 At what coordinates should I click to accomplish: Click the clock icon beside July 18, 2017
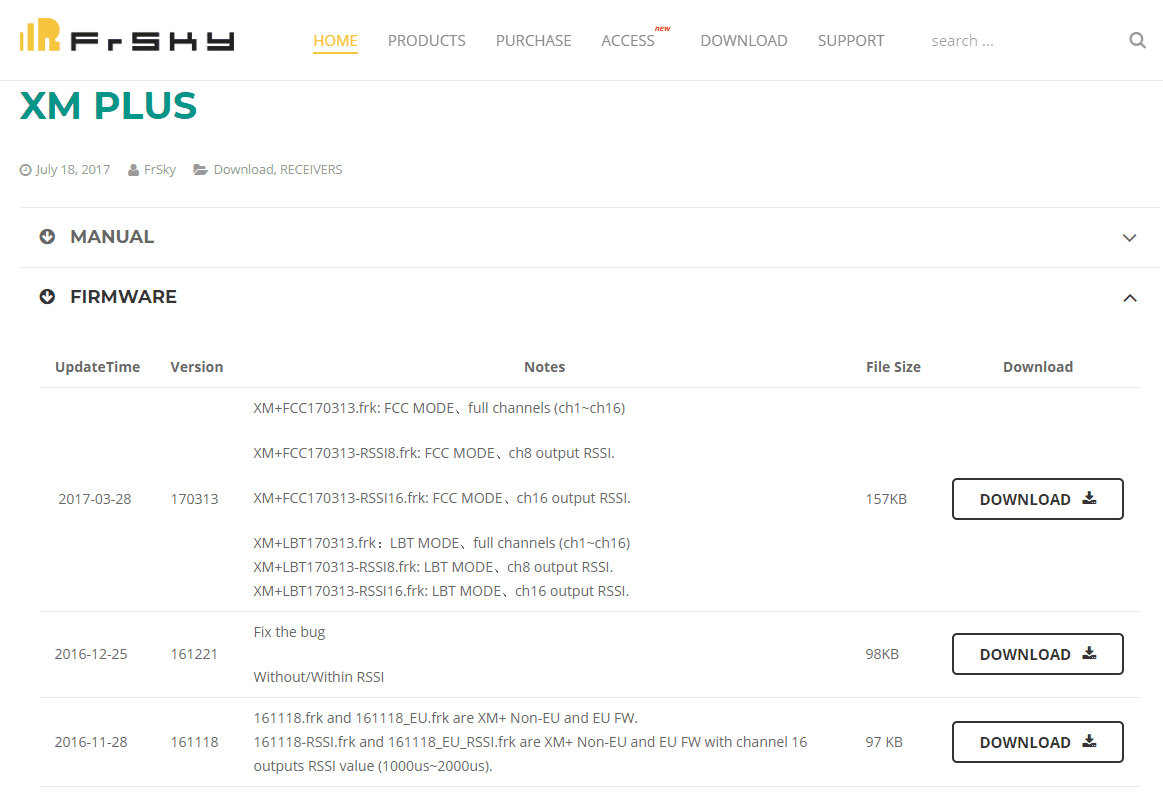[x=25, y=170]
